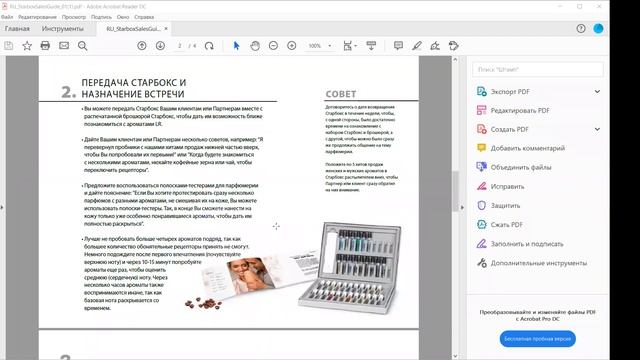640x360 pixels.
Task: Open the Файл menu
Action: (7, 17)
